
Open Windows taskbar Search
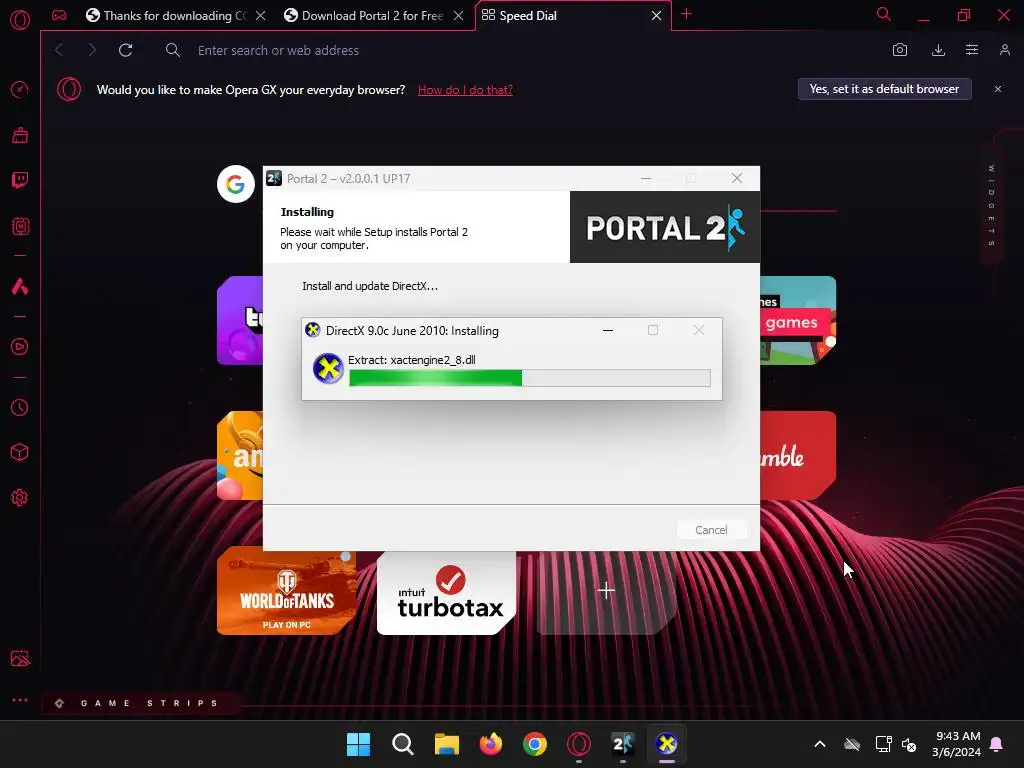click(x=402, y=744)
